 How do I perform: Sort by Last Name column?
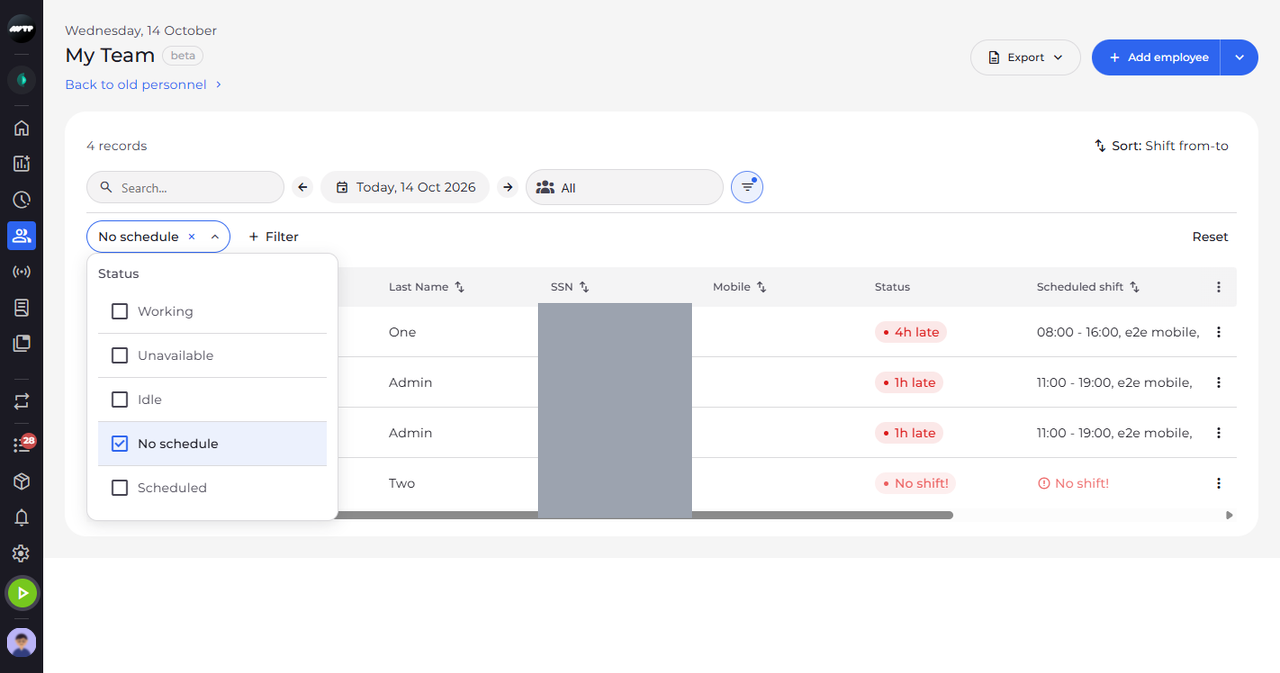point(459,287)
